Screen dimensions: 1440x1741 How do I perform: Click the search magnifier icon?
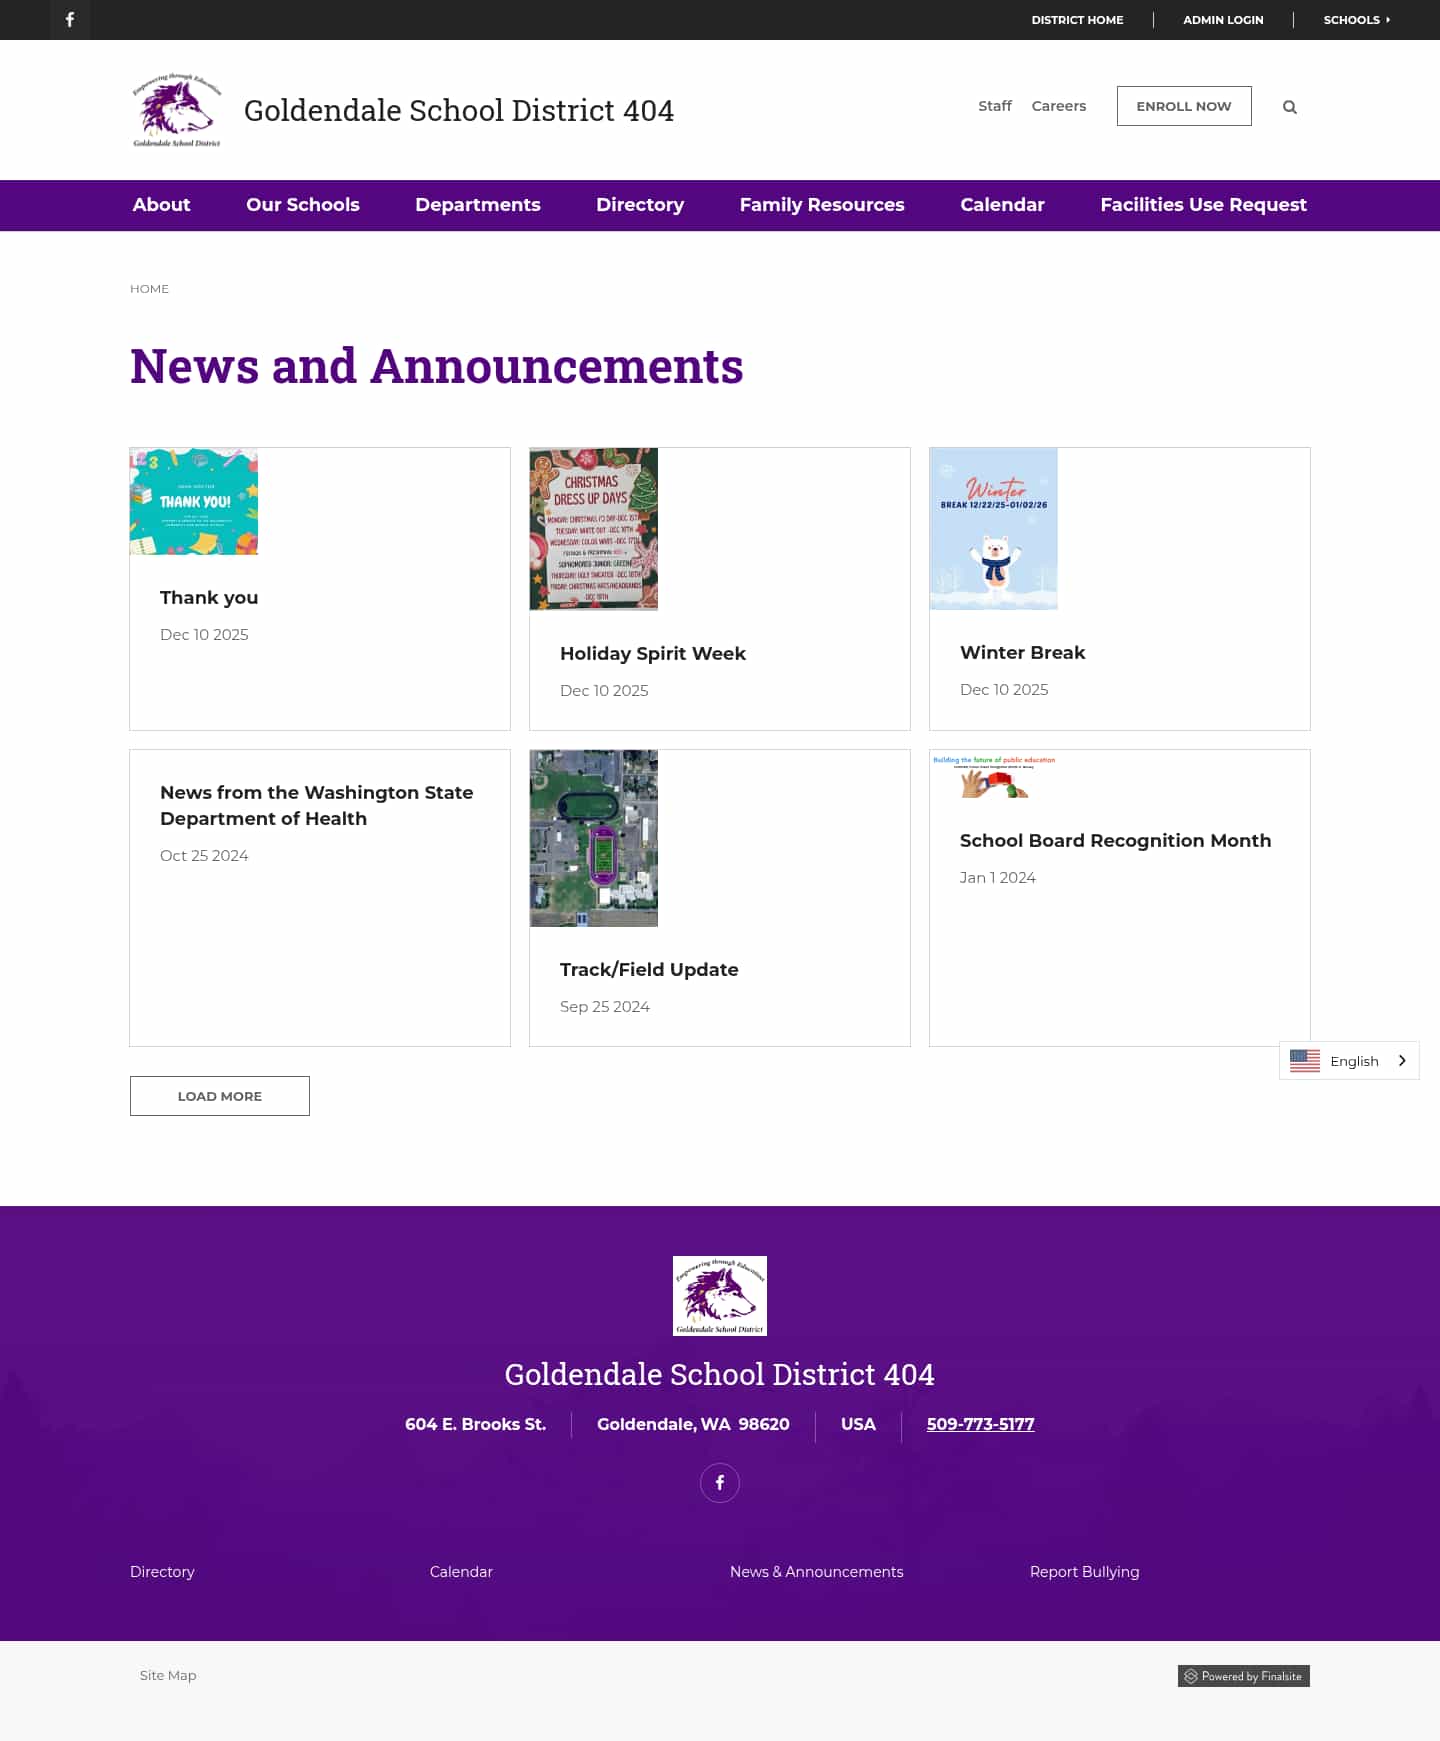coord(1290,107)
